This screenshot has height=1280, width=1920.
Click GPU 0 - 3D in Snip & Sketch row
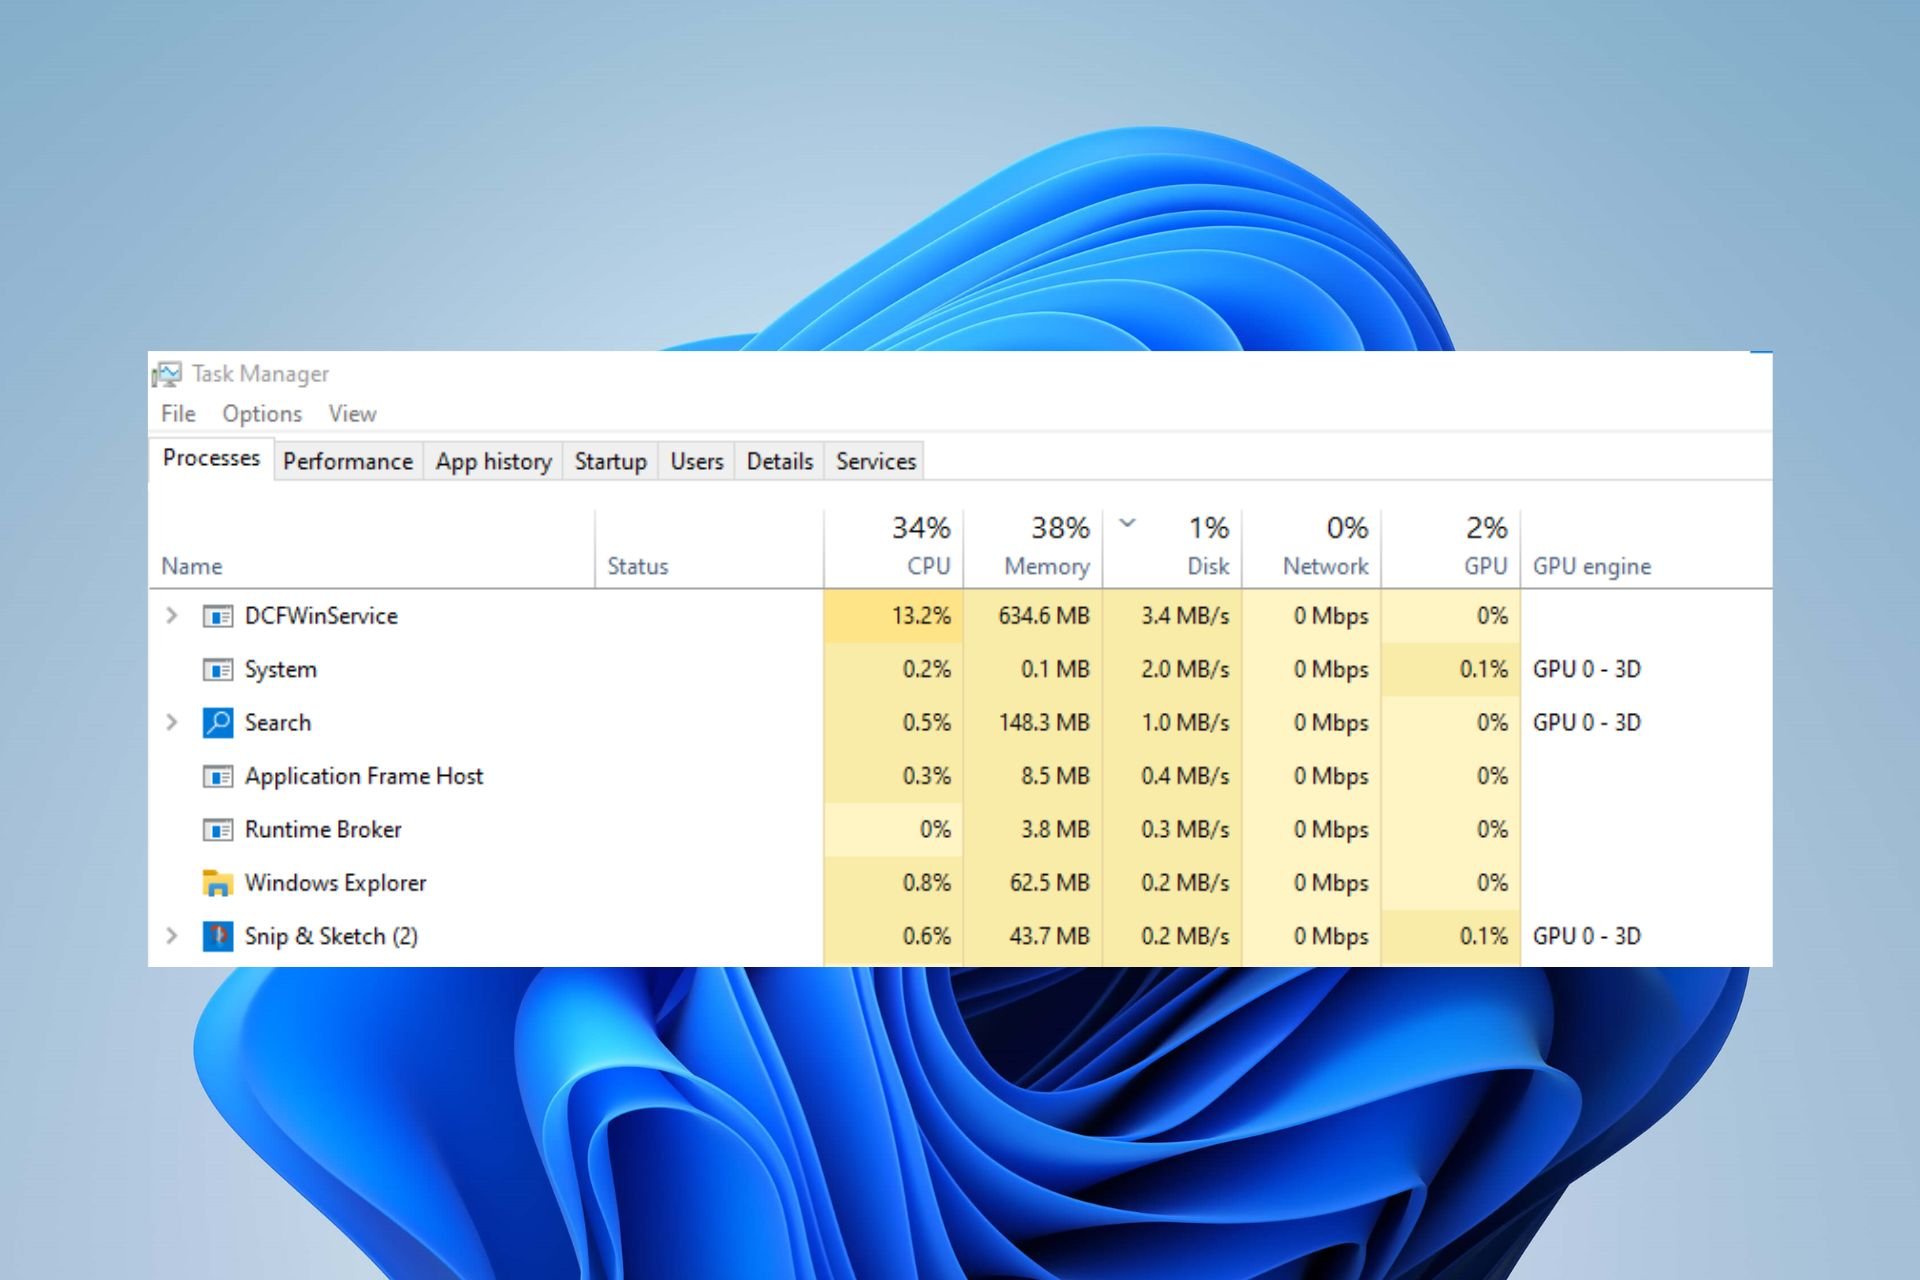pos(1587,936)
